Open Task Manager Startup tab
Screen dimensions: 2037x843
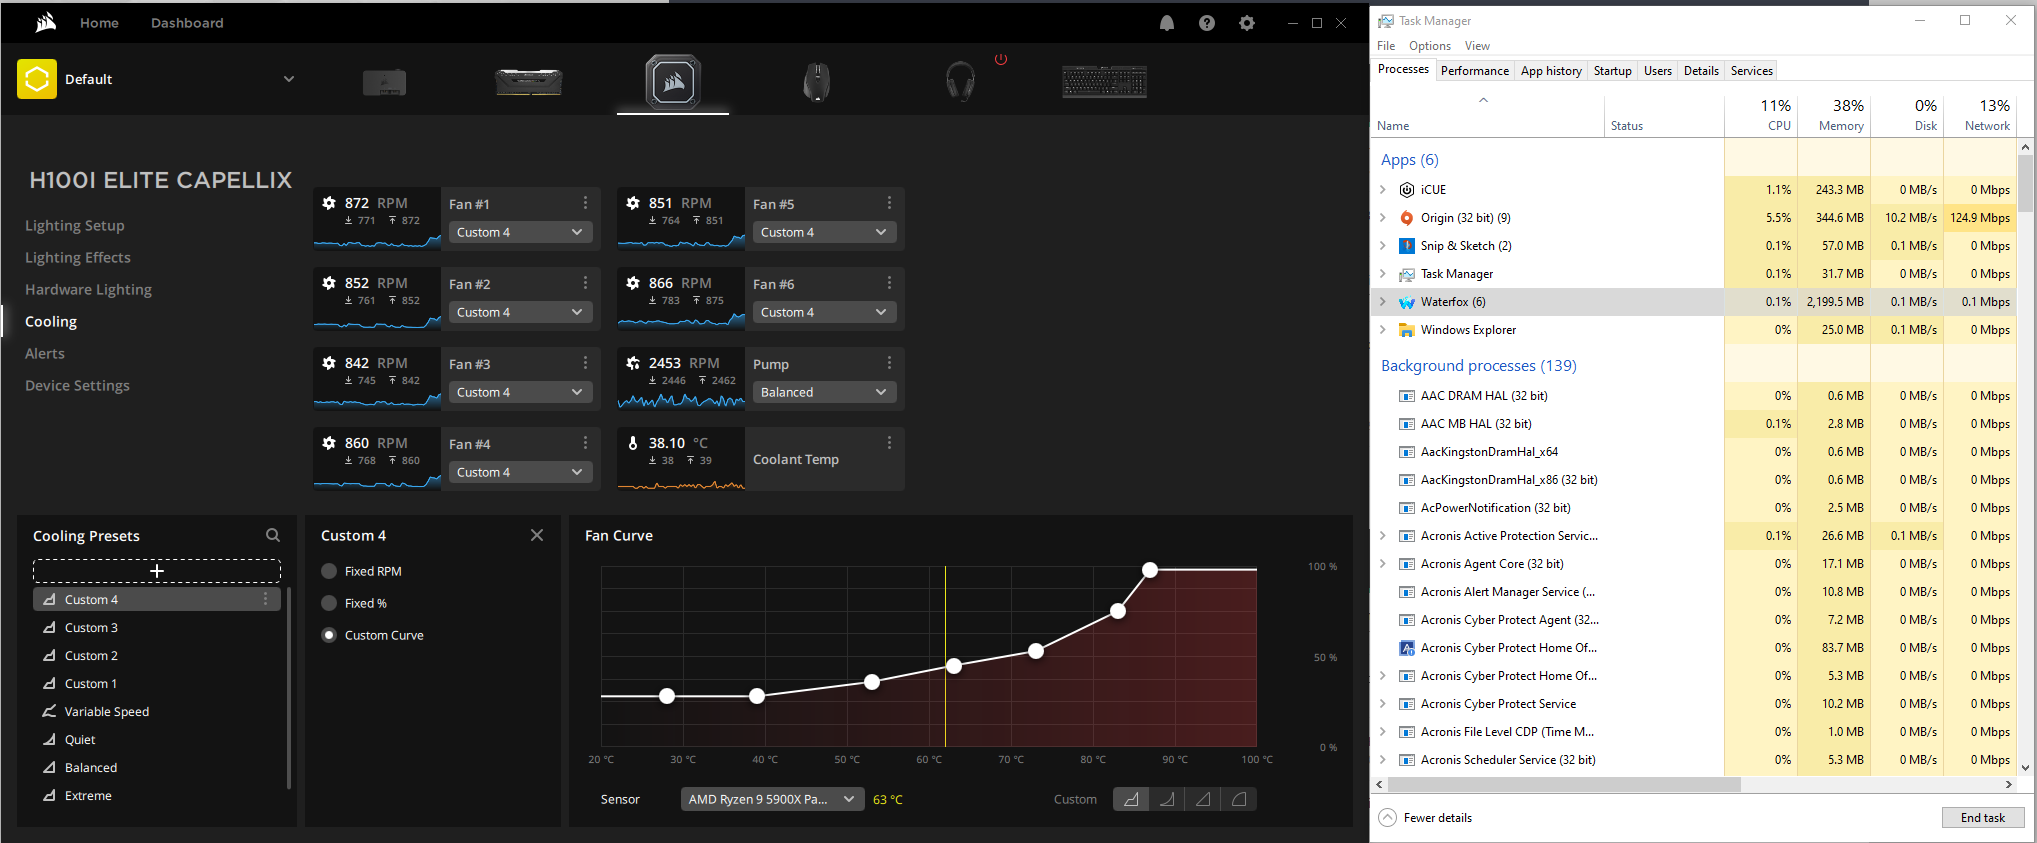pos(1612,71)
